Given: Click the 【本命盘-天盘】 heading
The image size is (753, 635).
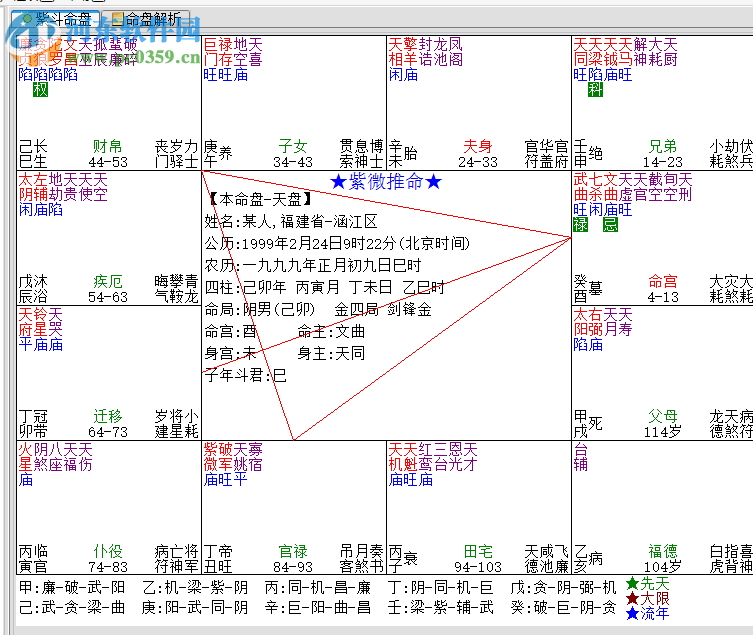Looking at the screenshot, I should [260, 199].
